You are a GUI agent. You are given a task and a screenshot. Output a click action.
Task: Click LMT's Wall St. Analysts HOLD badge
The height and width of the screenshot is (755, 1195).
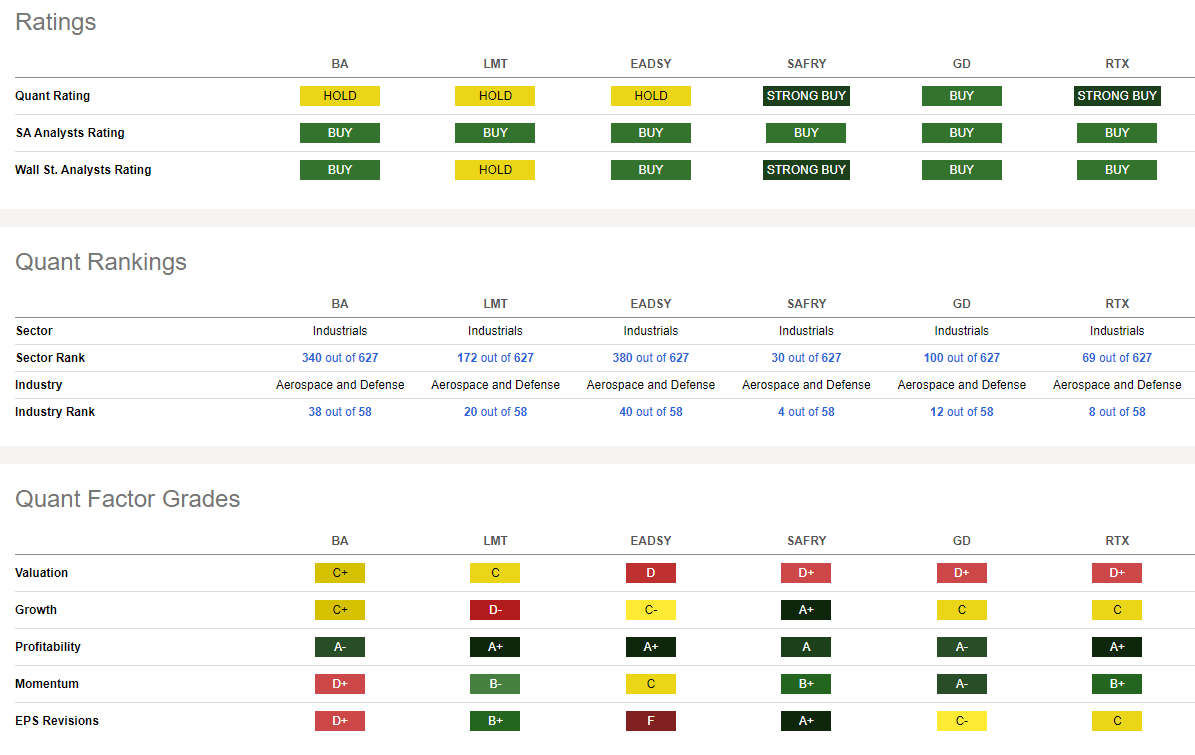495,170
